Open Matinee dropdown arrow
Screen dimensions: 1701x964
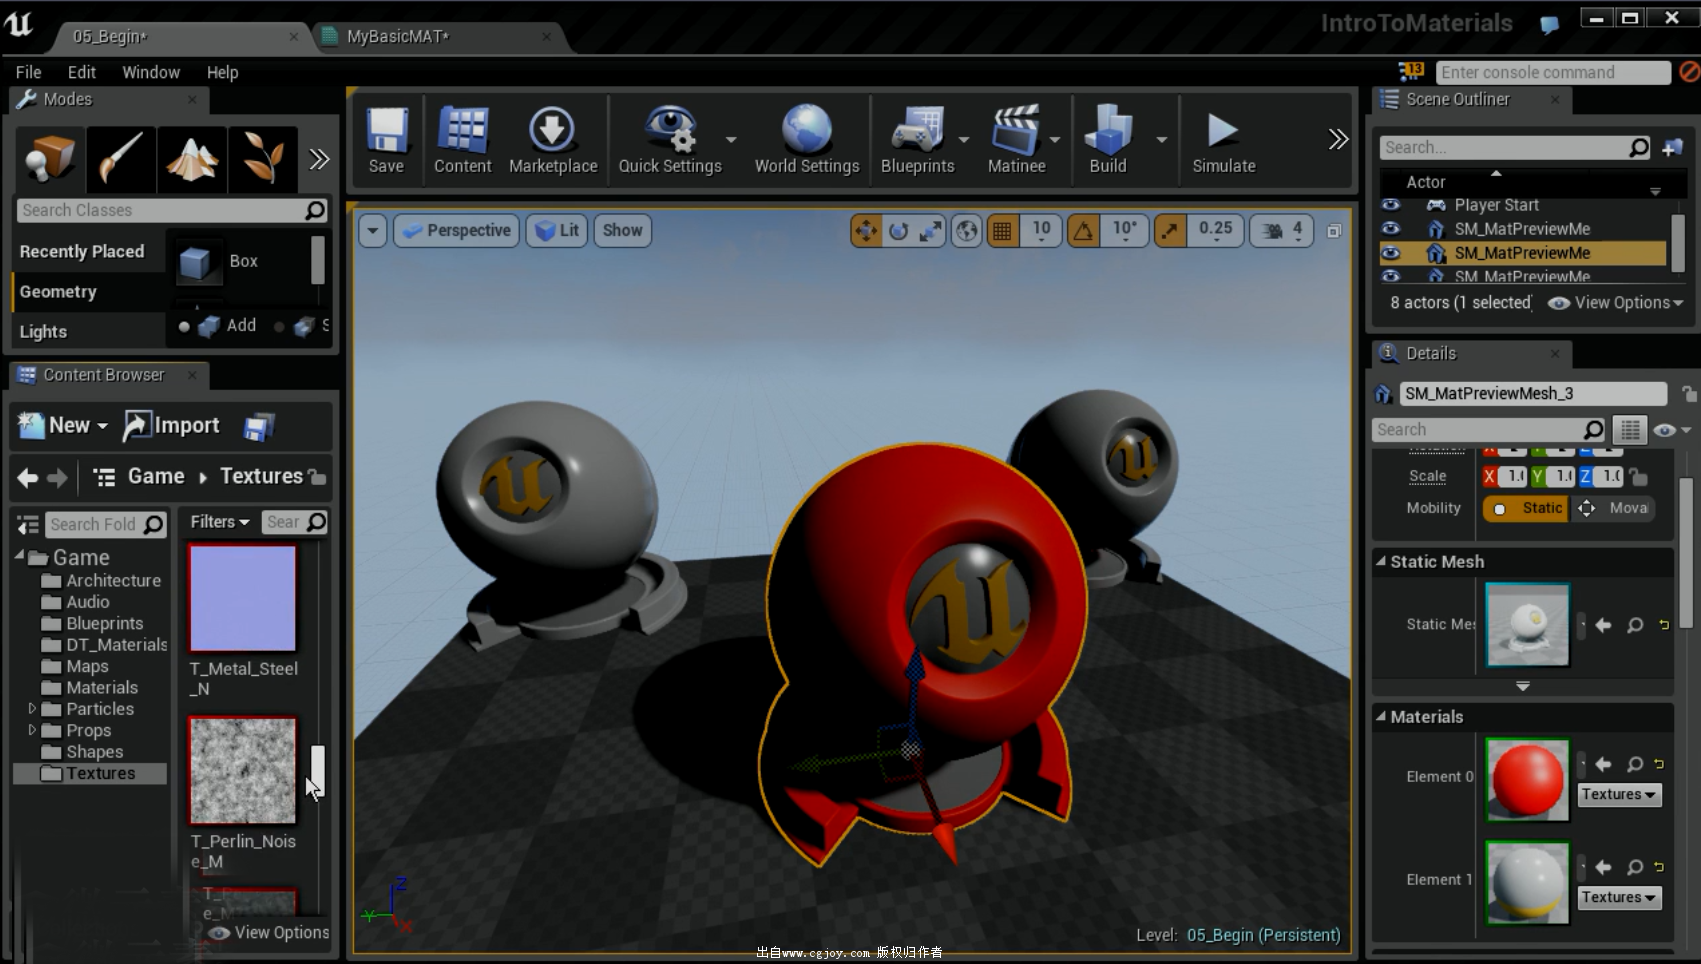1055,139
